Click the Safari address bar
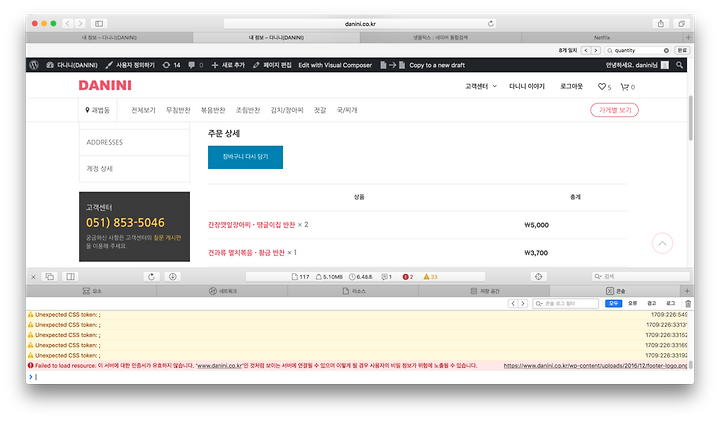This screenshot has width=720, height=421. click(360, 23)
